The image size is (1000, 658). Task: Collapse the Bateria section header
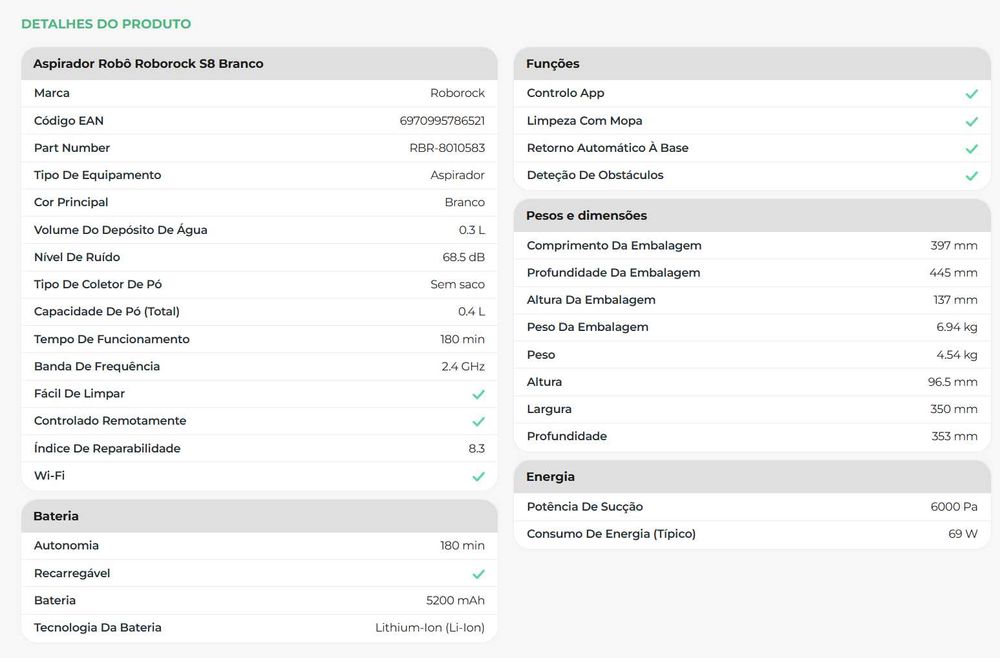pyautogui.click(x=259, y=516)
